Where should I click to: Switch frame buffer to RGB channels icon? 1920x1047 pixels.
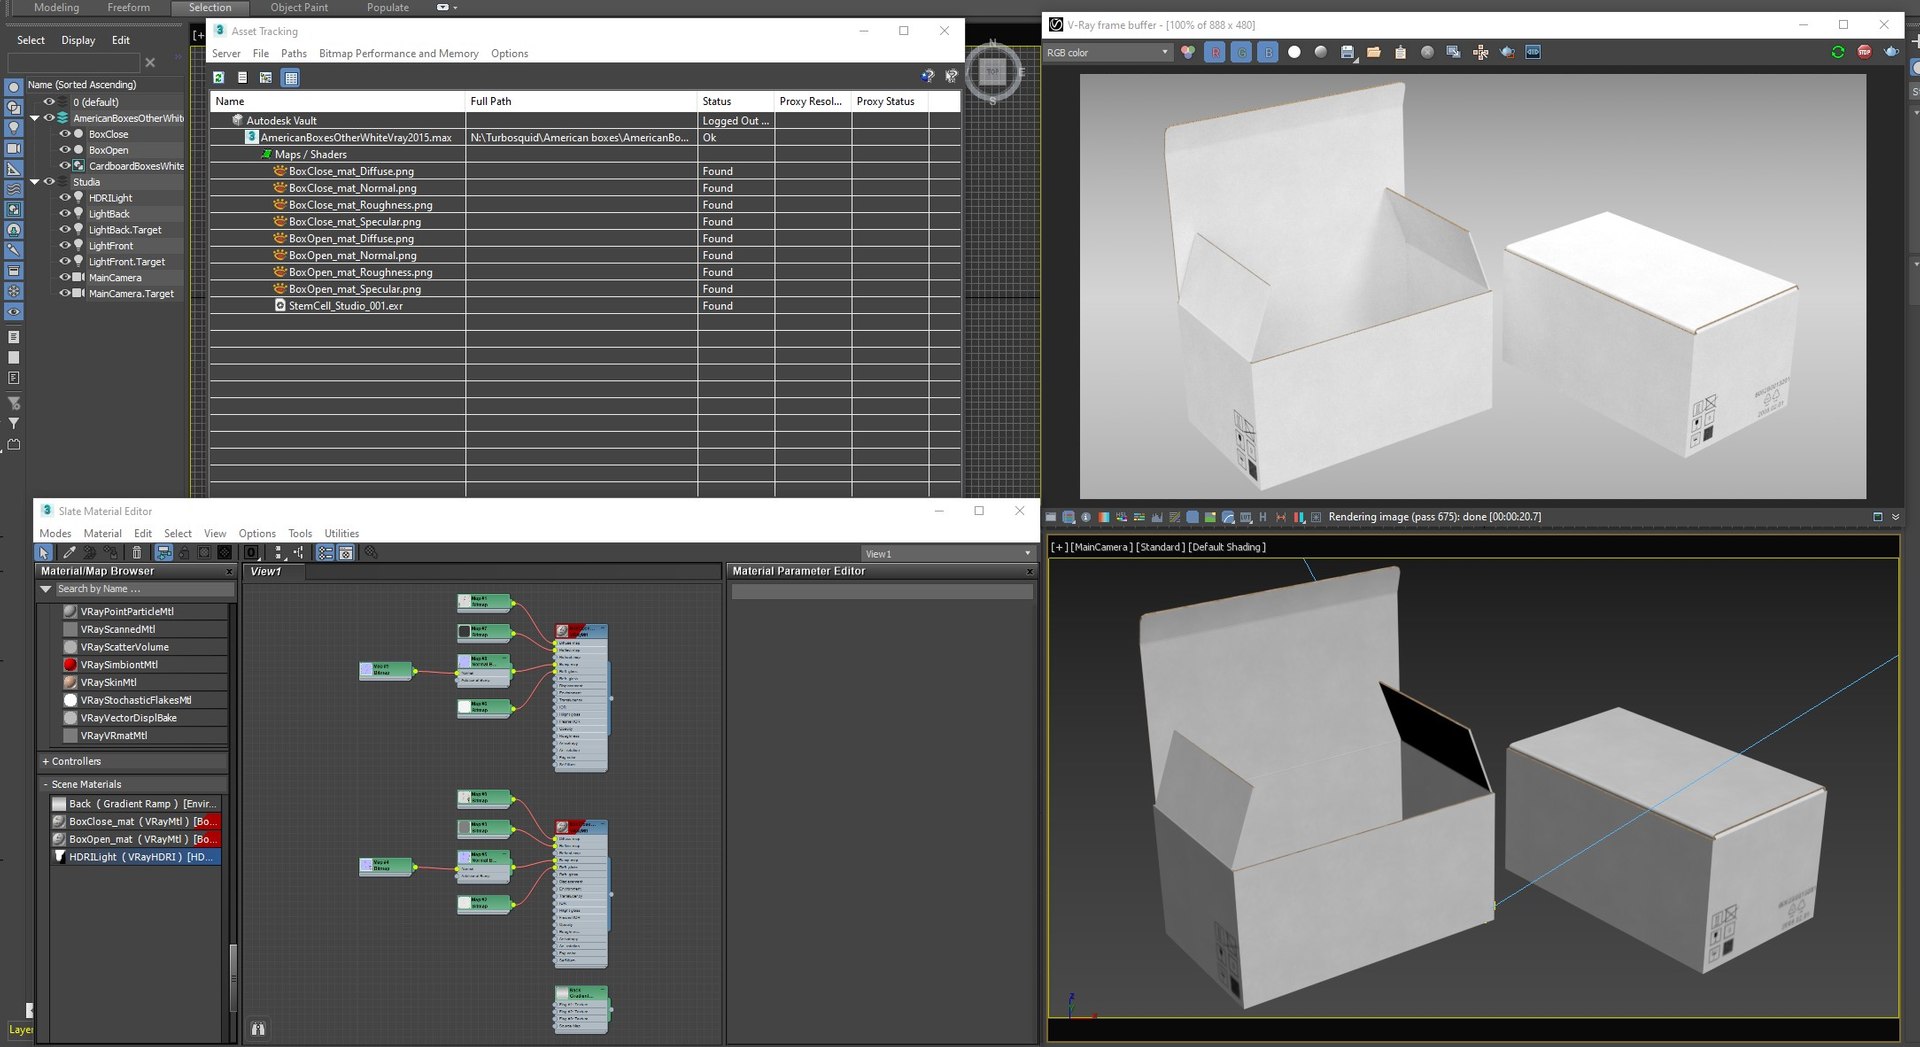pyautogui.click(x=1188, y=52)
